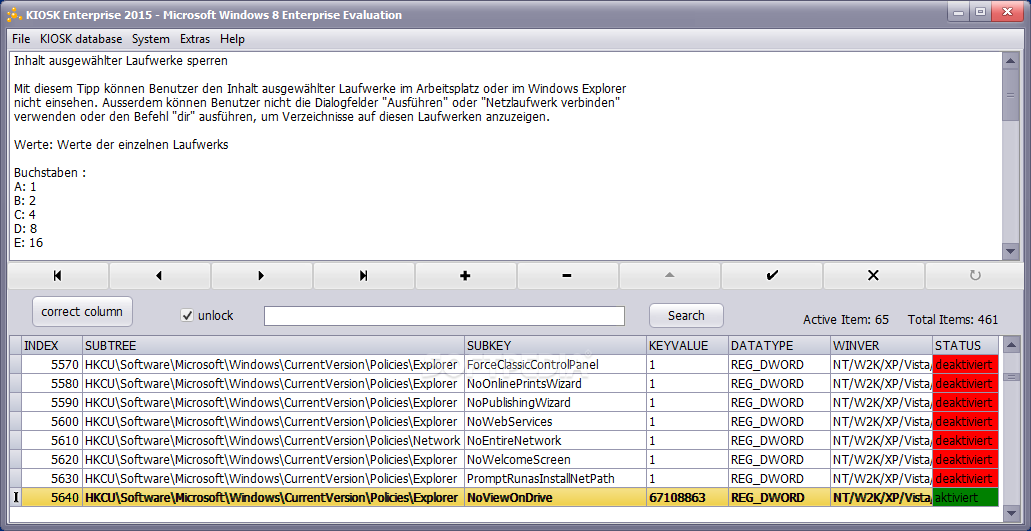This screenshot has height=531, width=1031.
Task: Click deaktiviert status in row 5610
Action: pos(965,440)
